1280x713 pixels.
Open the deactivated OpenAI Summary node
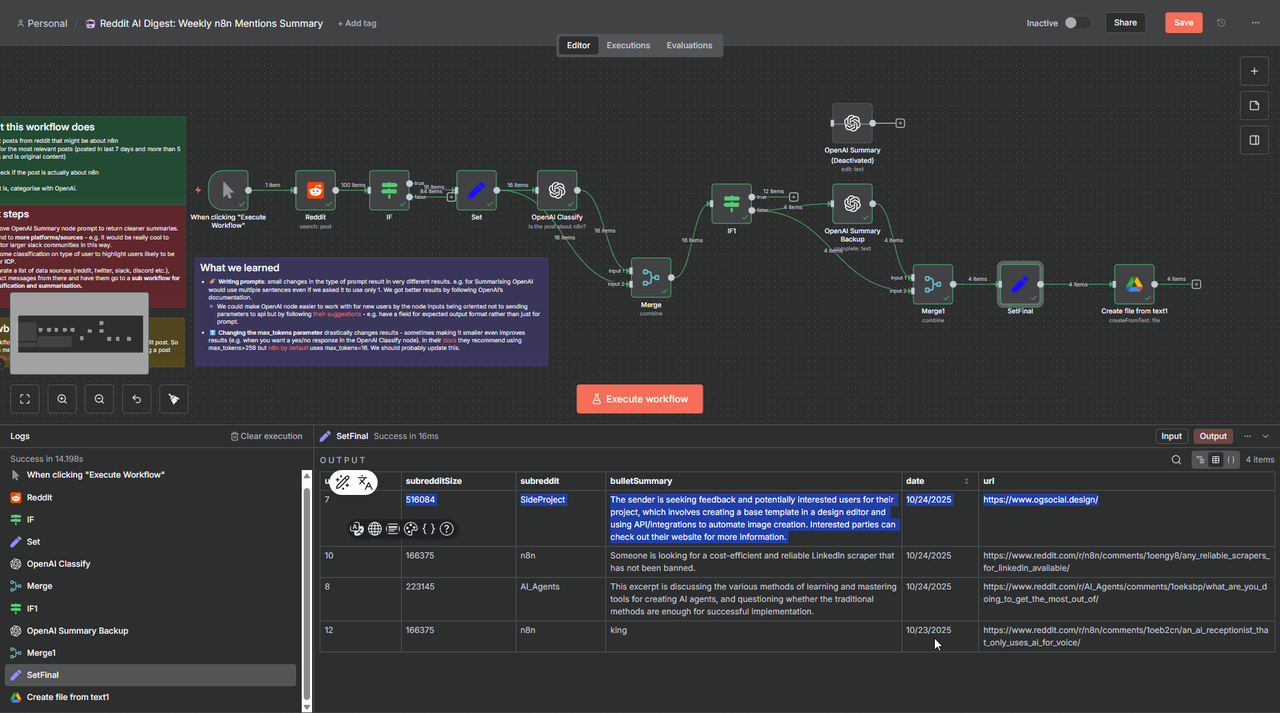[852, 123]
